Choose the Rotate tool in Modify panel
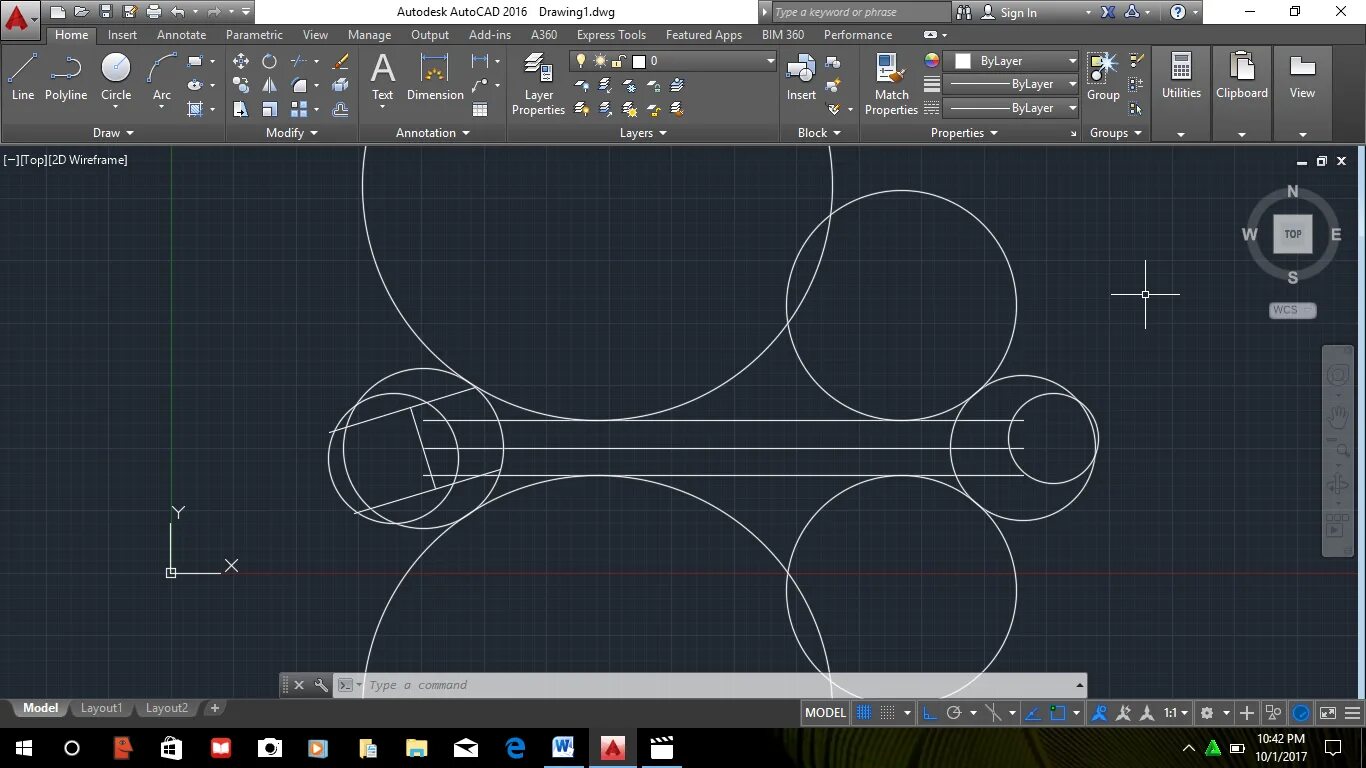Viewport: 1366px width, 768px height. pyautogui.click(x=269, y=61)
